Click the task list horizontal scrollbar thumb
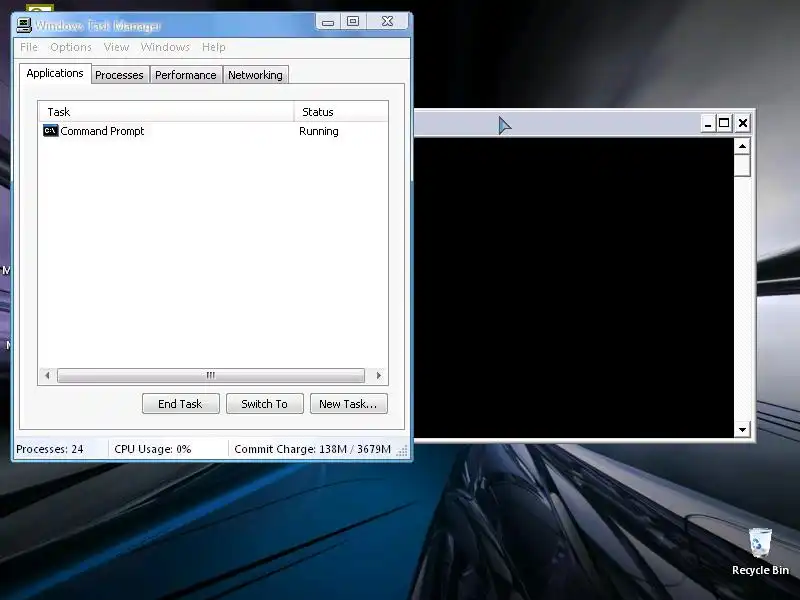 pos(211,376)
